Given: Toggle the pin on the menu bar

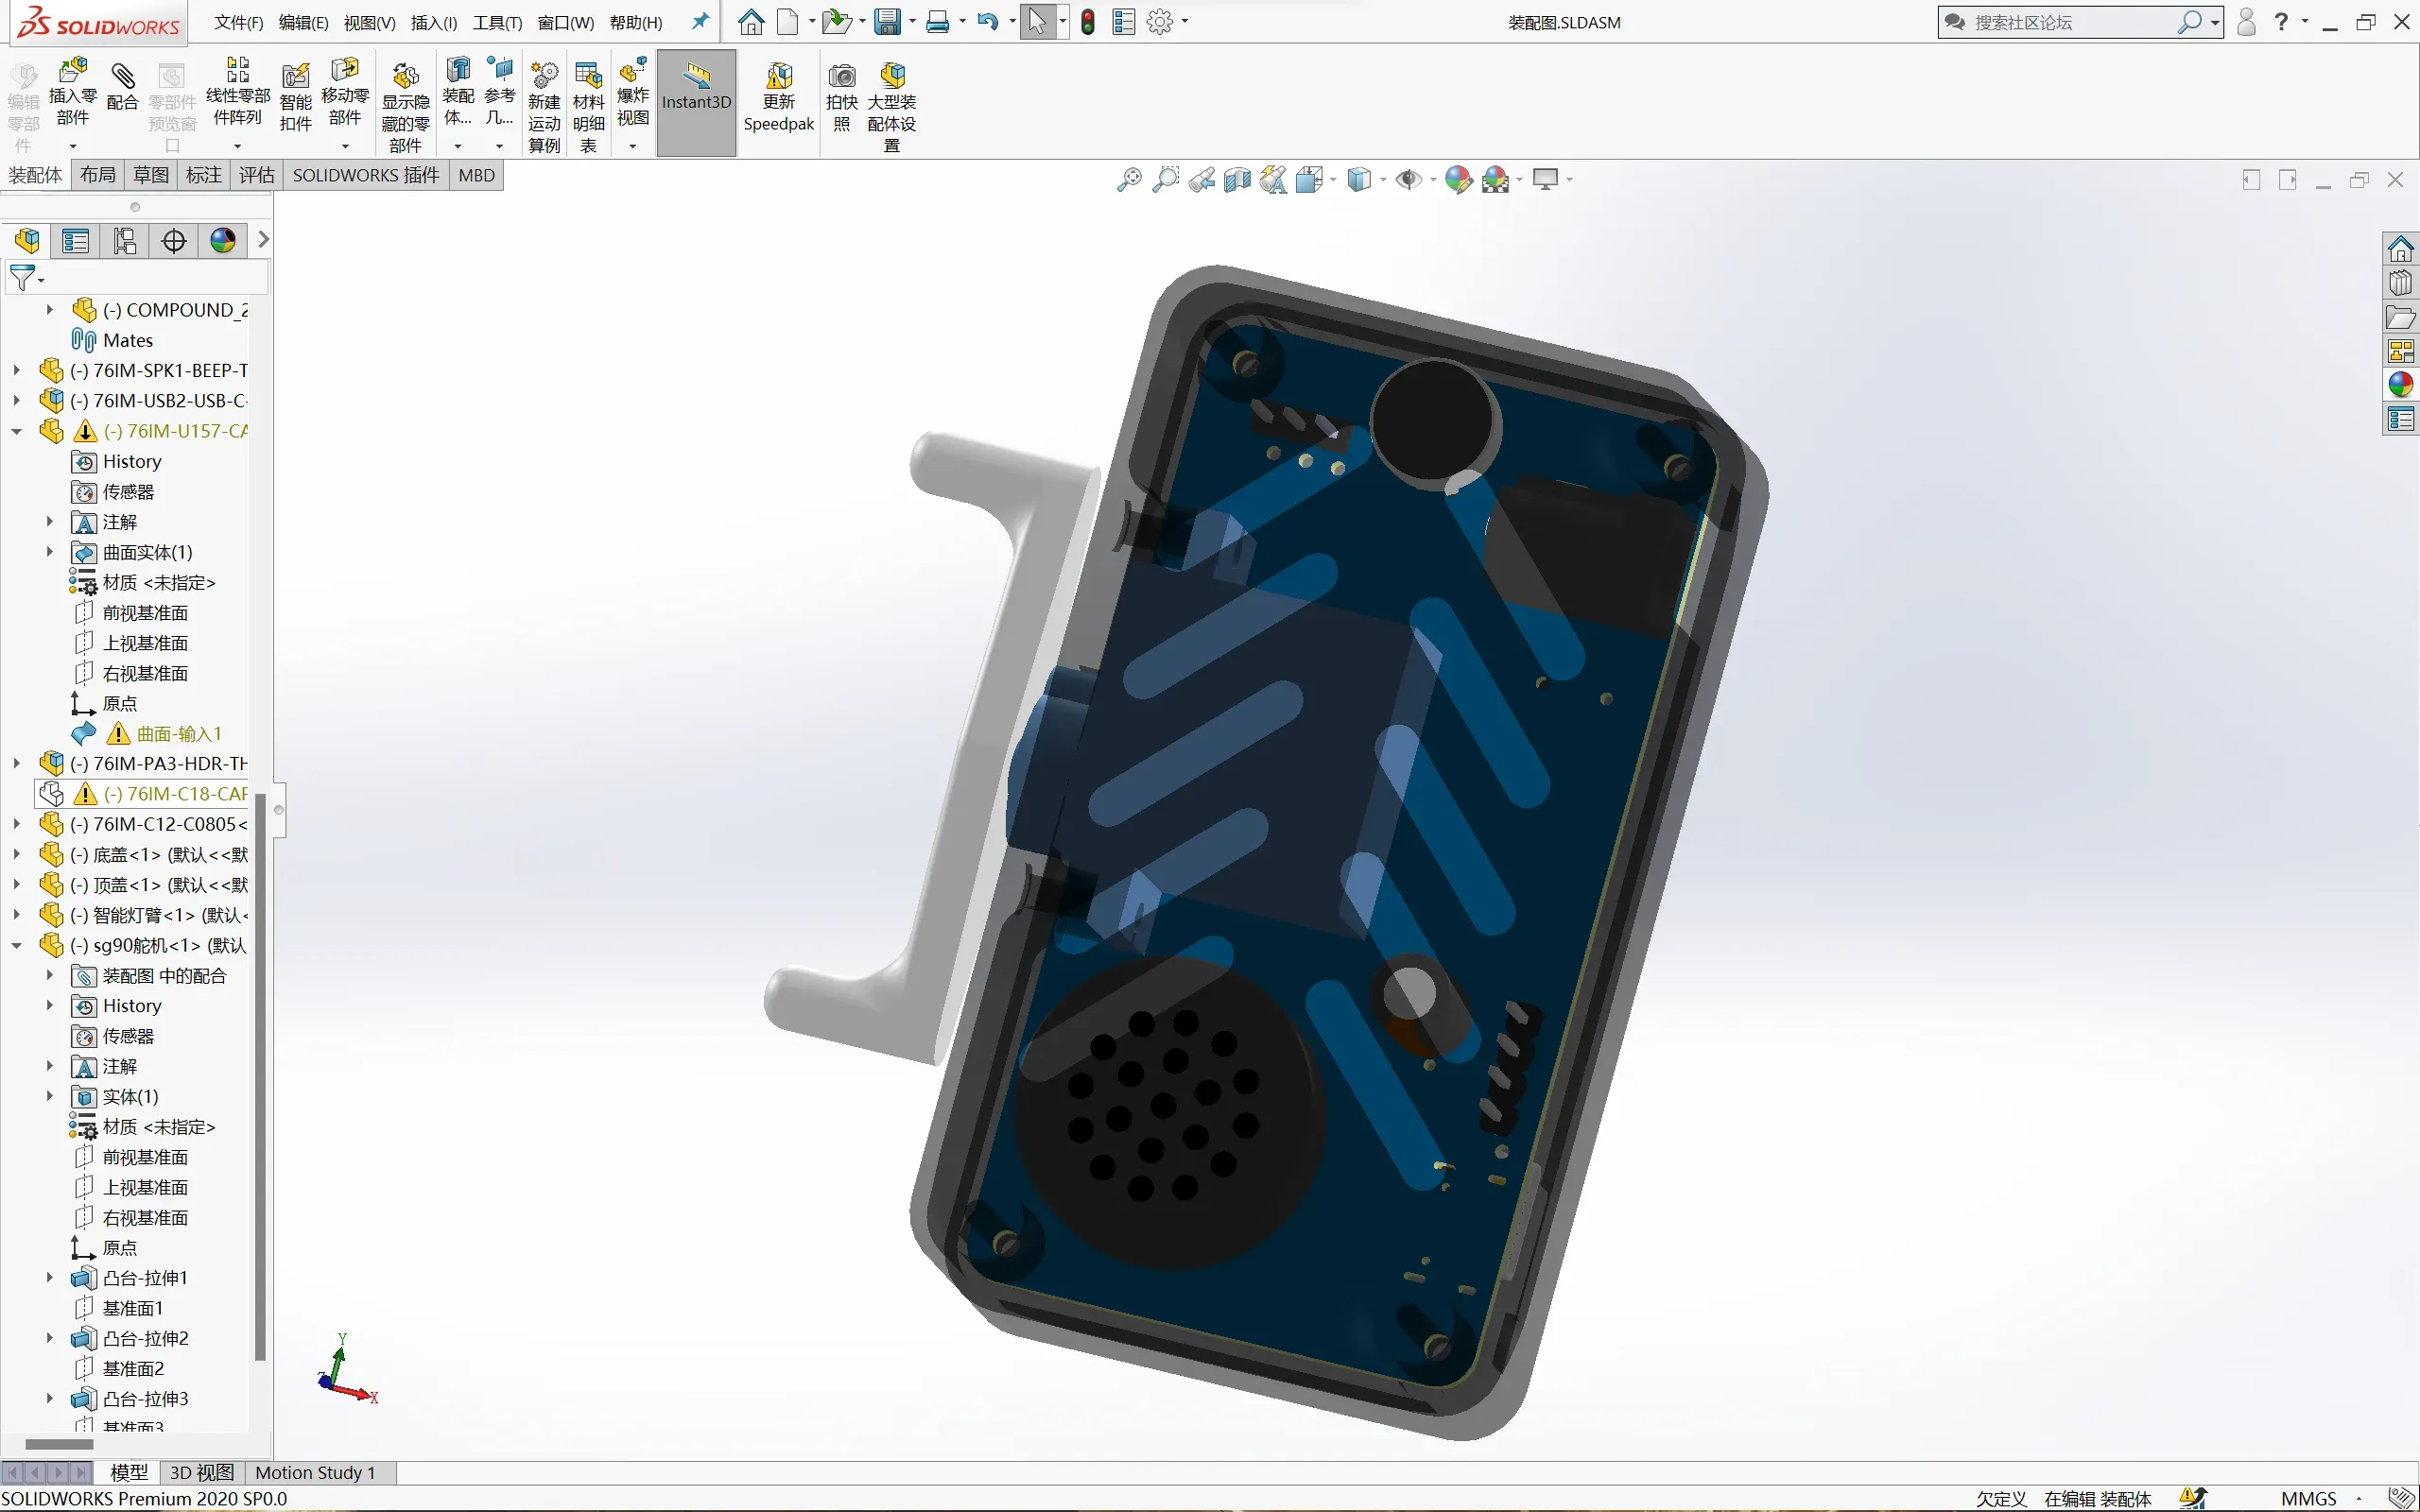Looking at the screenshot, I should (x=700, y=21).
